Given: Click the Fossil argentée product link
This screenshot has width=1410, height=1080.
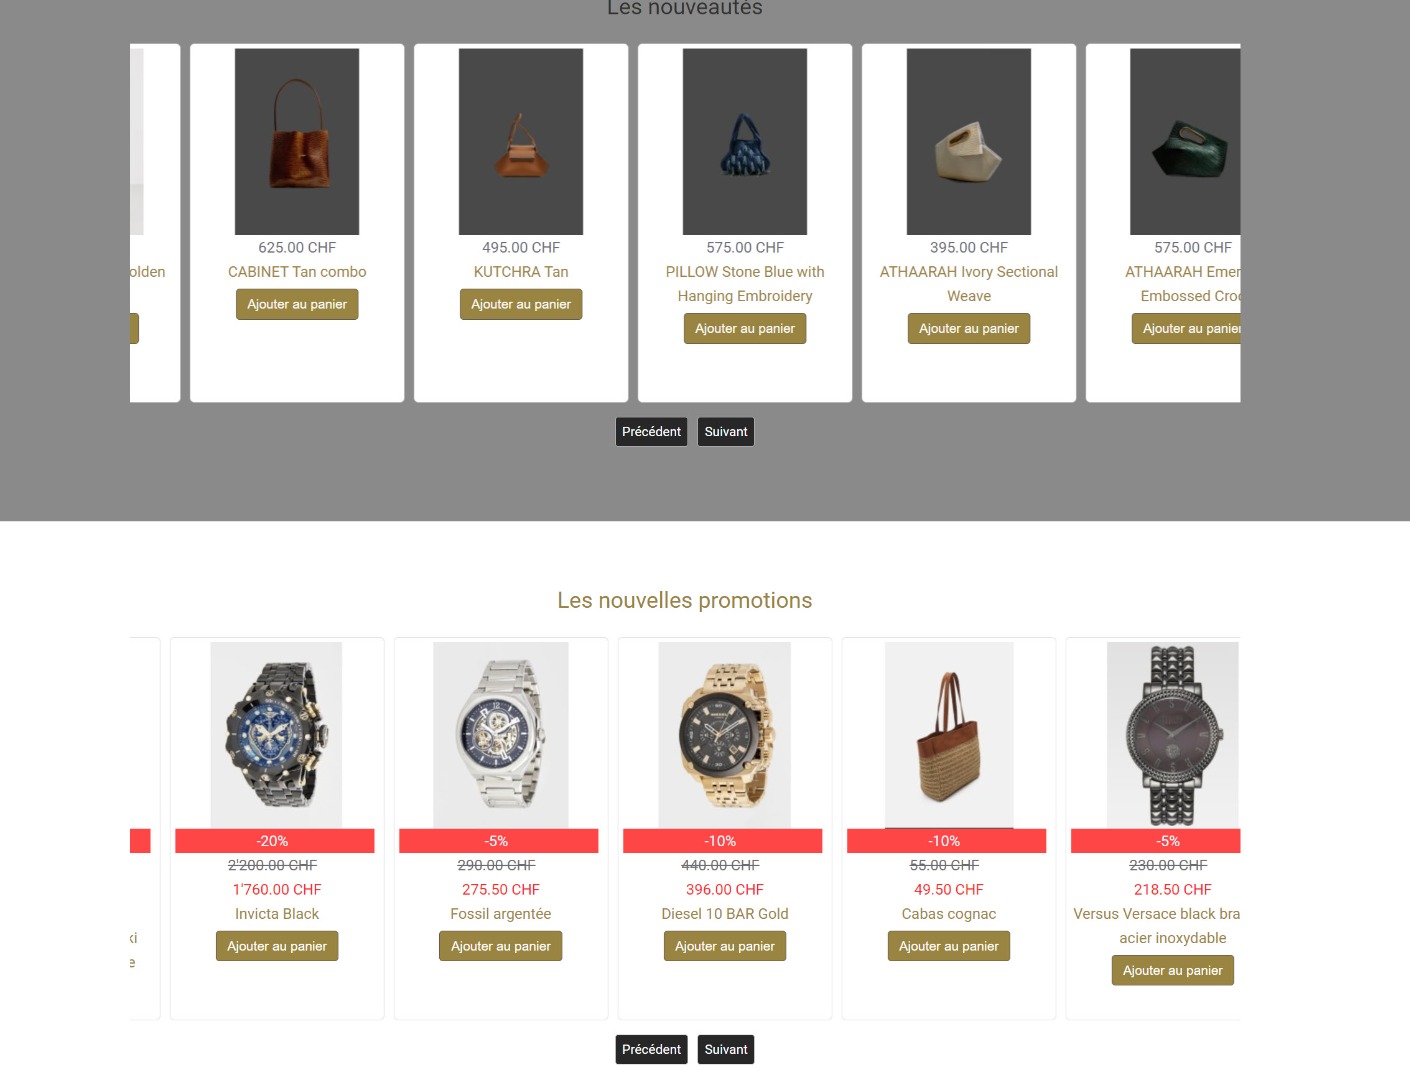Looking at the screenshot, I should tap(501, 914).
